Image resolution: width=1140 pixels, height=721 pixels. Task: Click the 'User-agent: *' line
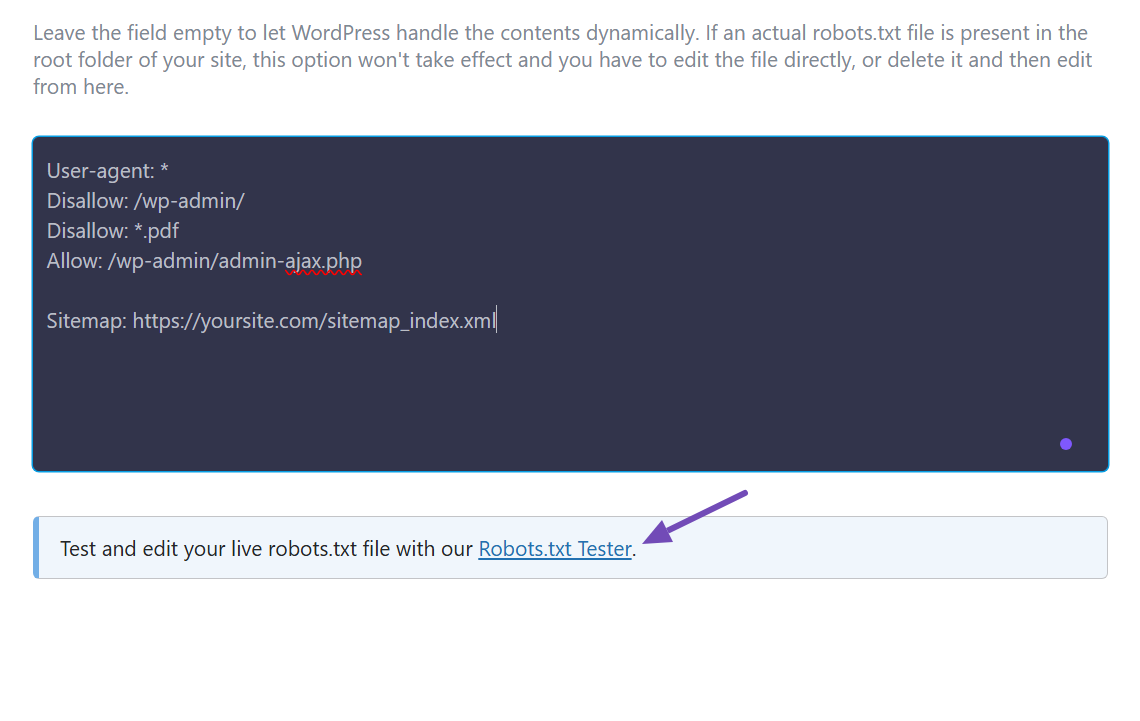(108, 171)
